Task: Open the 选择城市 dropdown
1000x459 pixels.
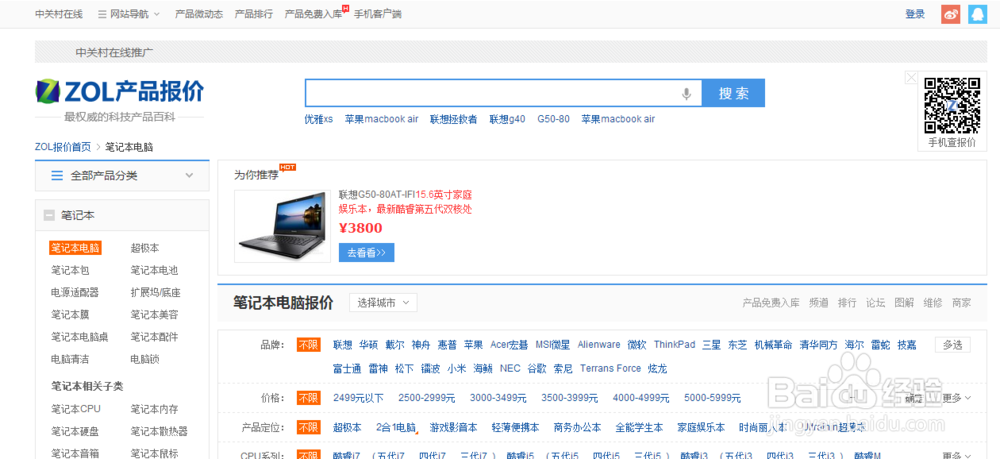Action: point(383,302)
